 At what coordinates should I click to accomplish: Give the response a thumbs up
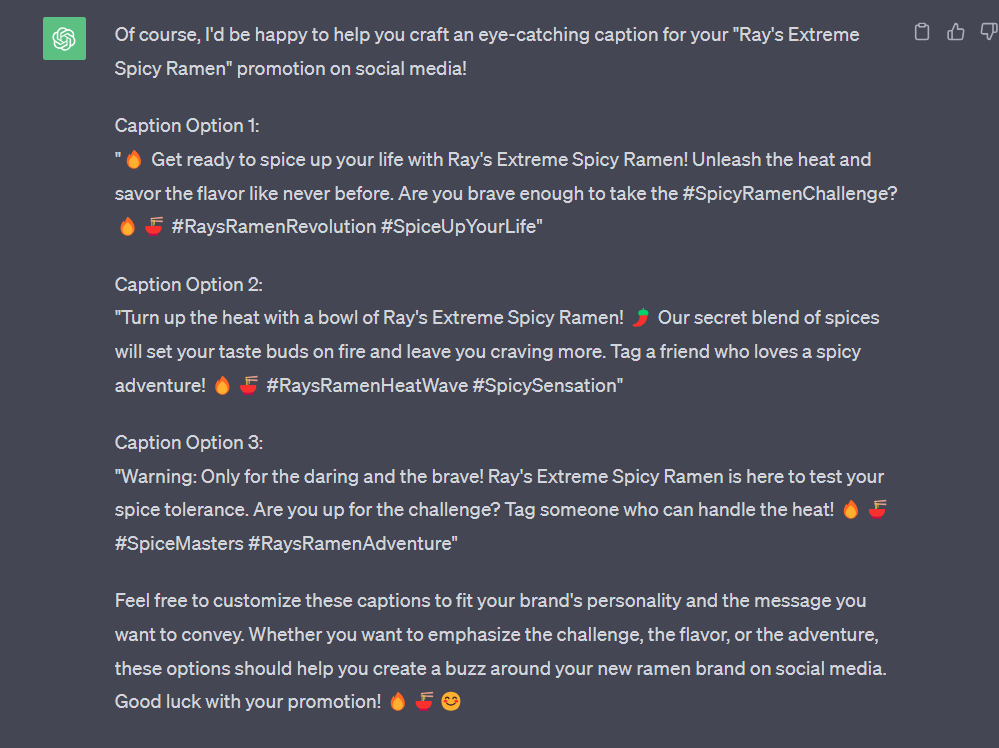pyautogui.click(x=955, y=32)
